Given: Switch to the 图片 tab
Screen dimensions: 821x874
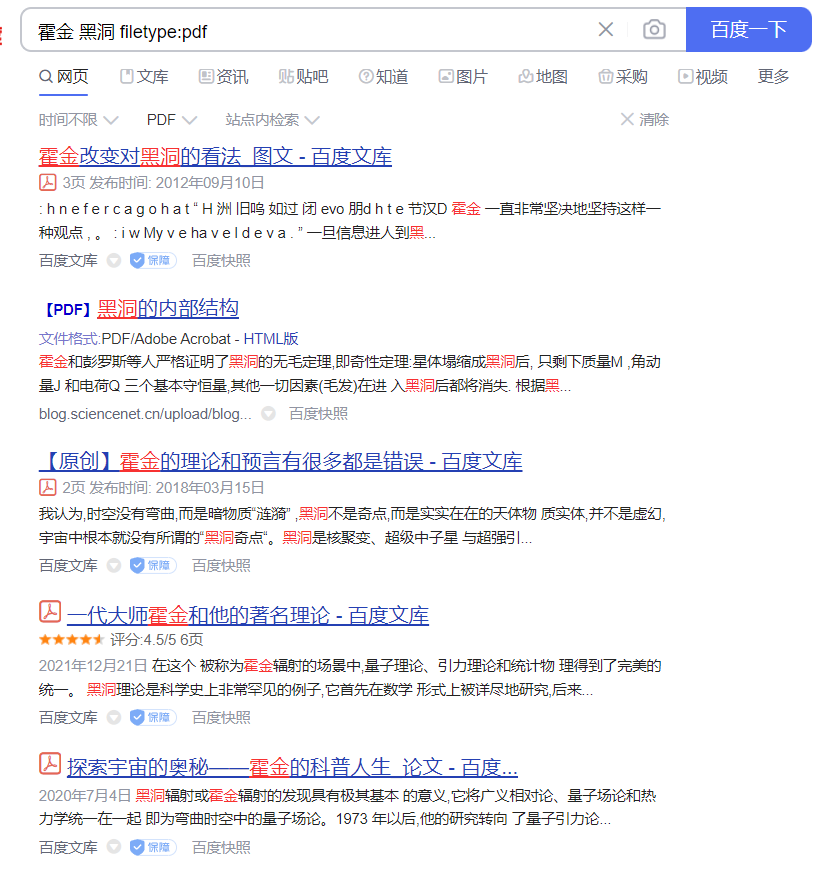Looking at the screenshot, I should (x=463, y=76).
